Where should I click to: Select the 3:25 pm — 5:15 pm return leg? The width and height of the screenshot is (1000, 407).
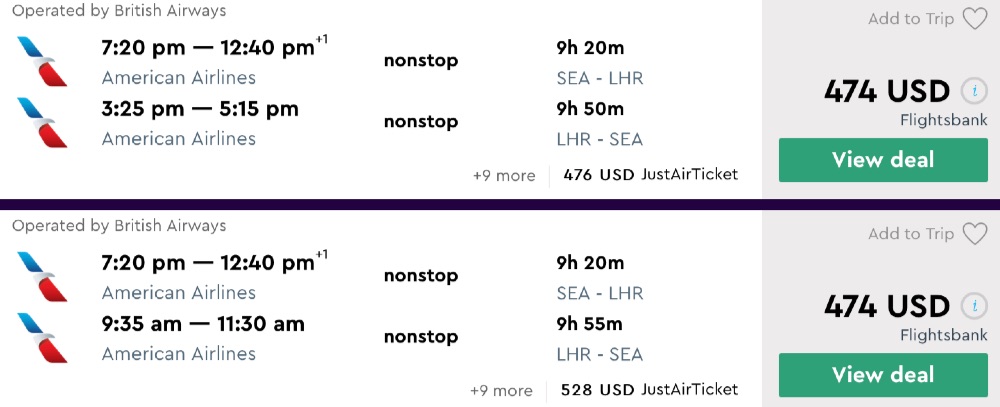[200, 109]
